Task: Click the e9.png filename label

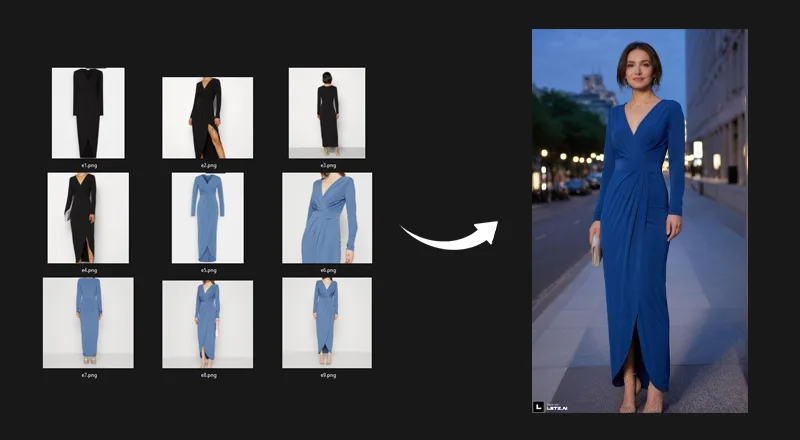Action: tap(327, 375)
